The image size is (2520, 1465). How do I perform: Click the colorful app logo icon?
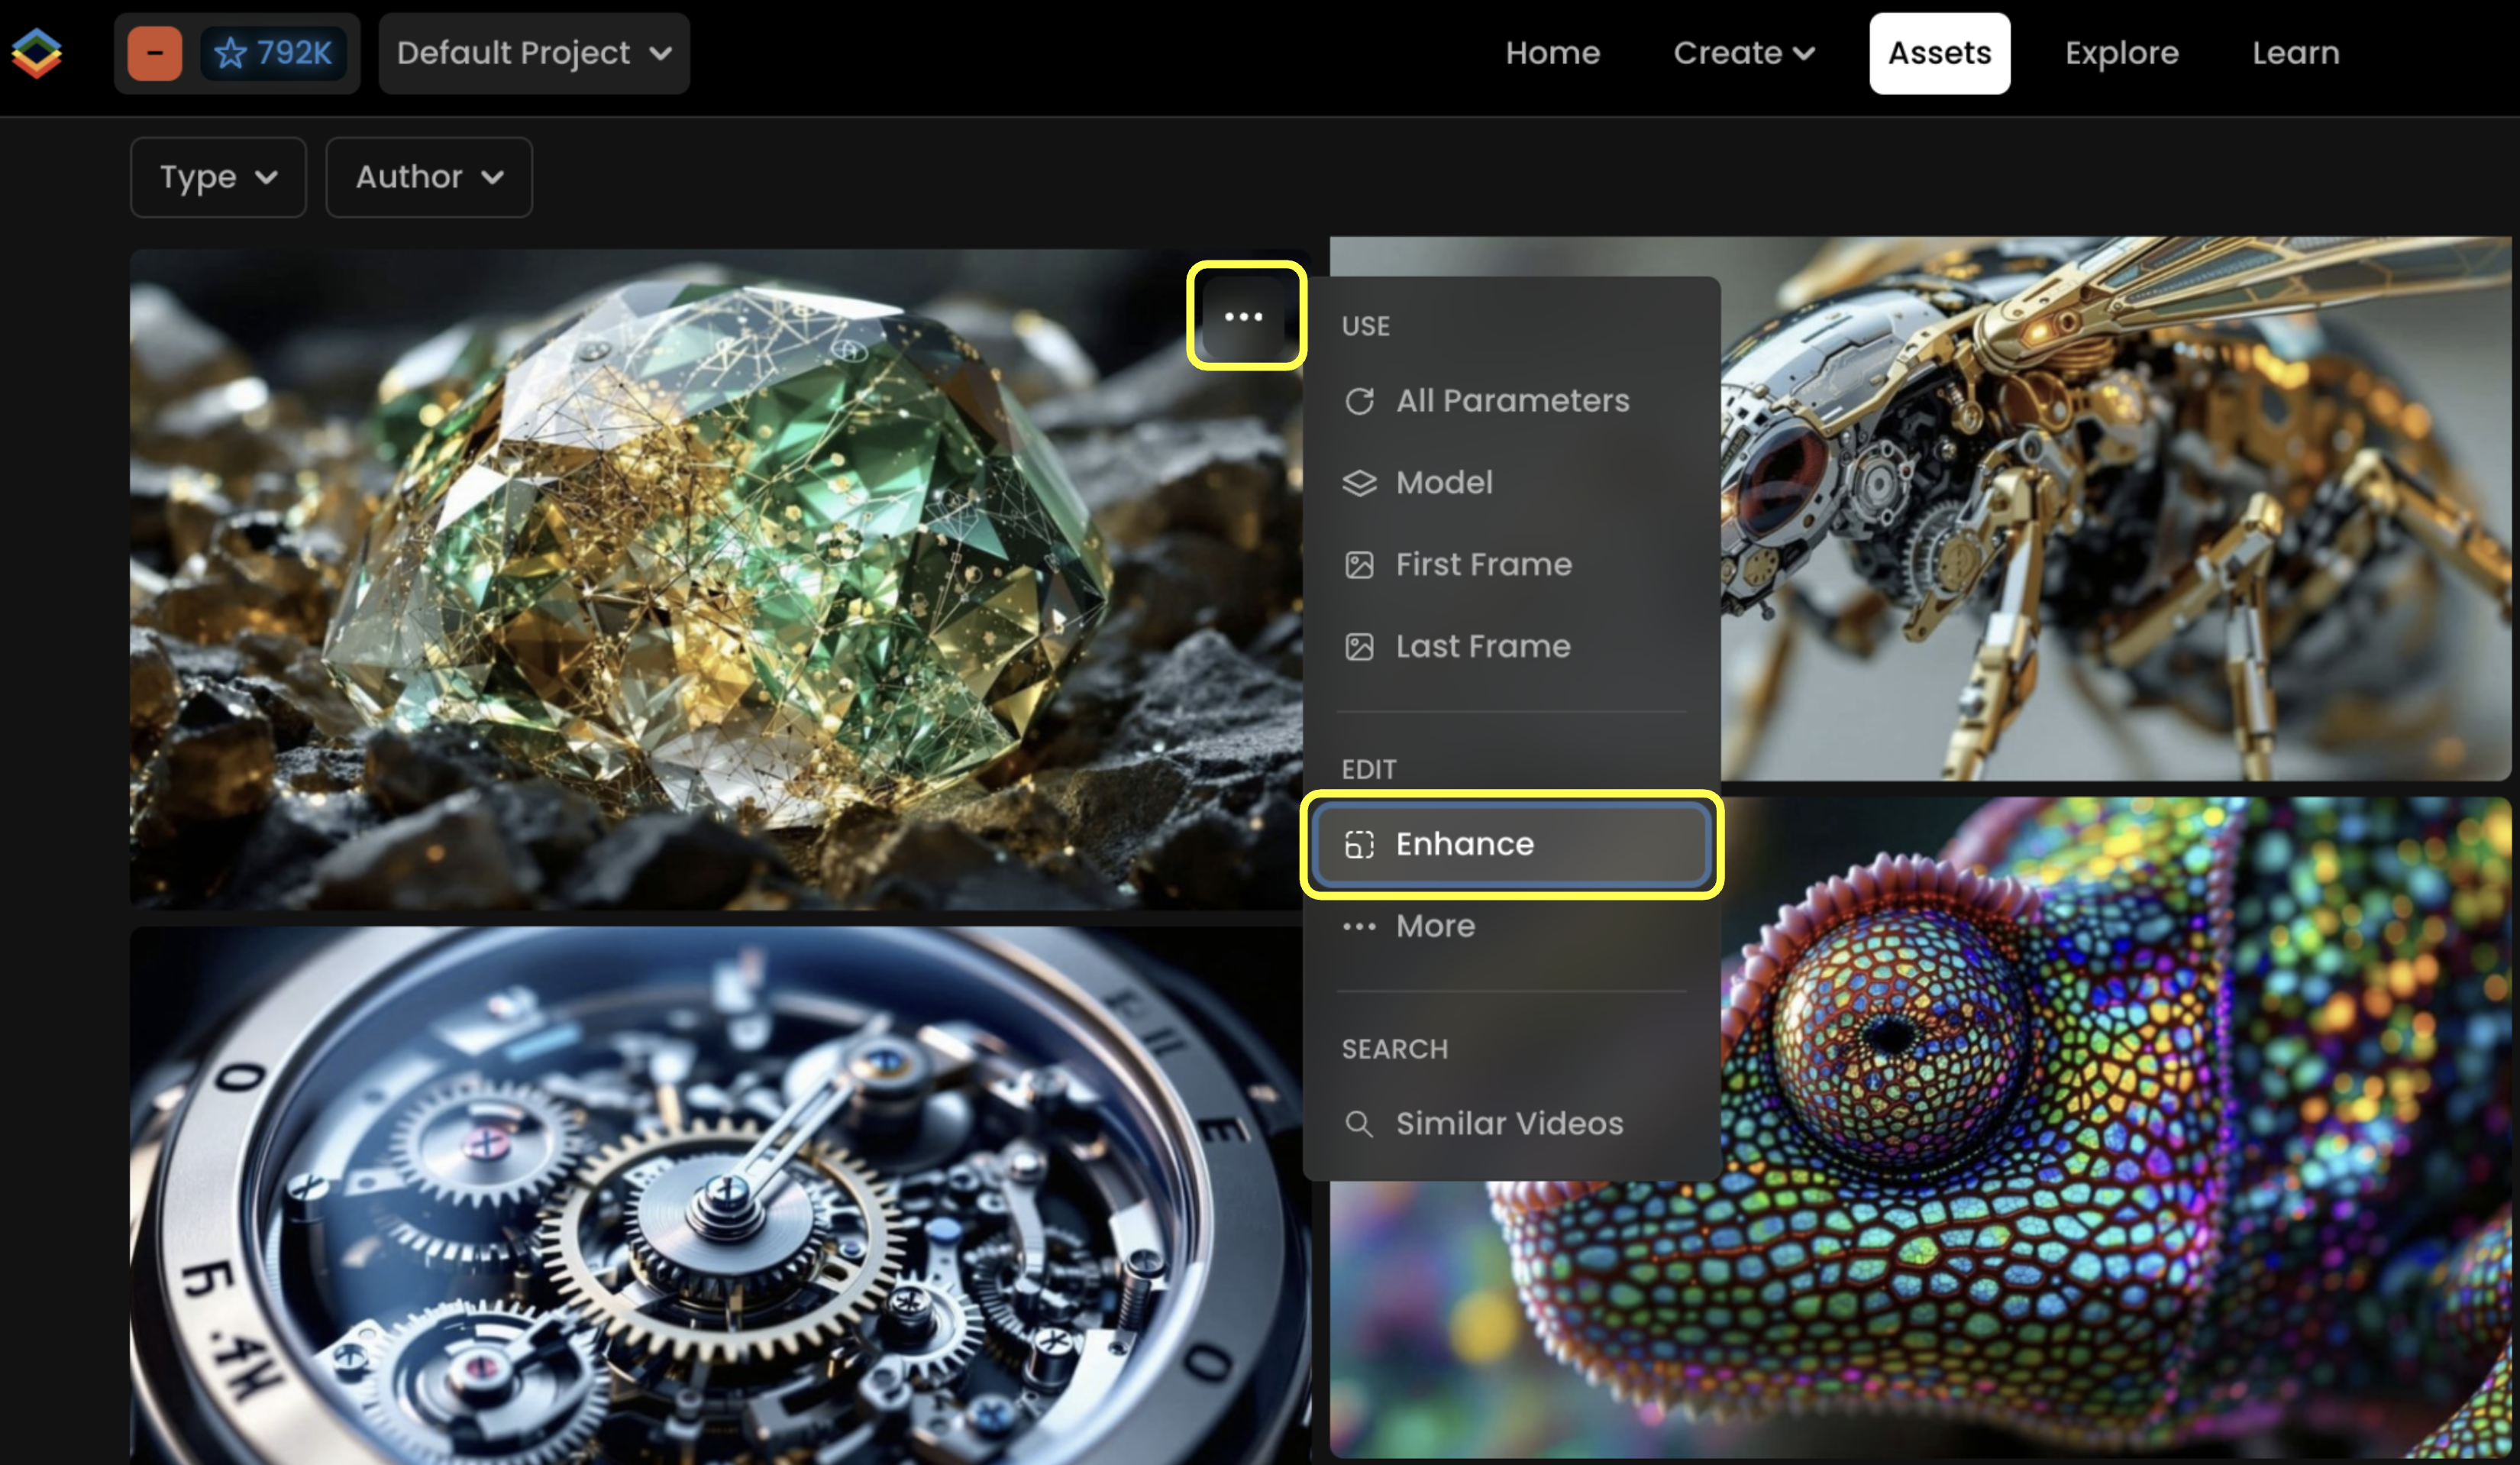(37, 53)
